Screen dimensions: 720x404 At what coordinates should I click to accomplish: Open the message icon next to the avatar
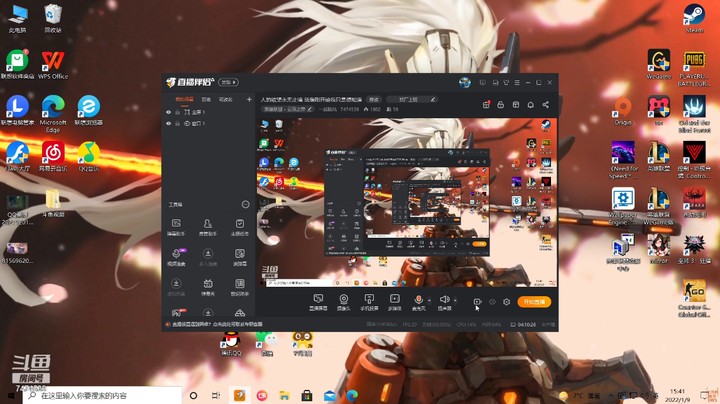coord(483,83)
